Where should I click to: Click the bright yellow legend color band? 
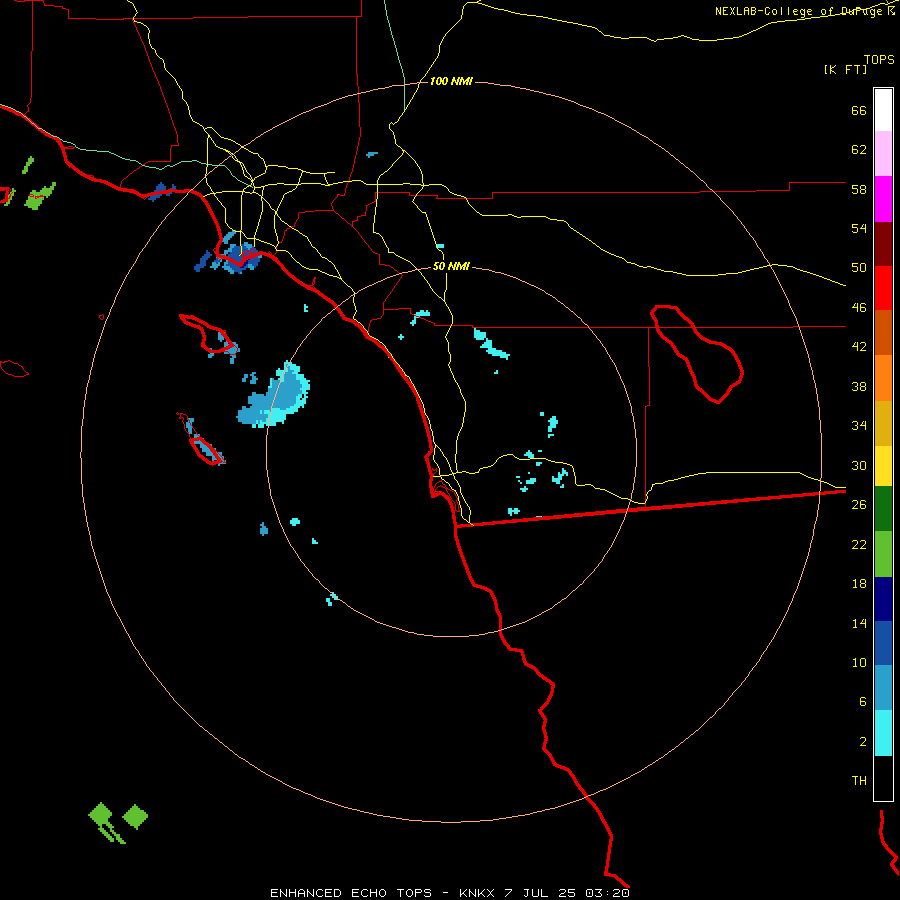(883, 465)
